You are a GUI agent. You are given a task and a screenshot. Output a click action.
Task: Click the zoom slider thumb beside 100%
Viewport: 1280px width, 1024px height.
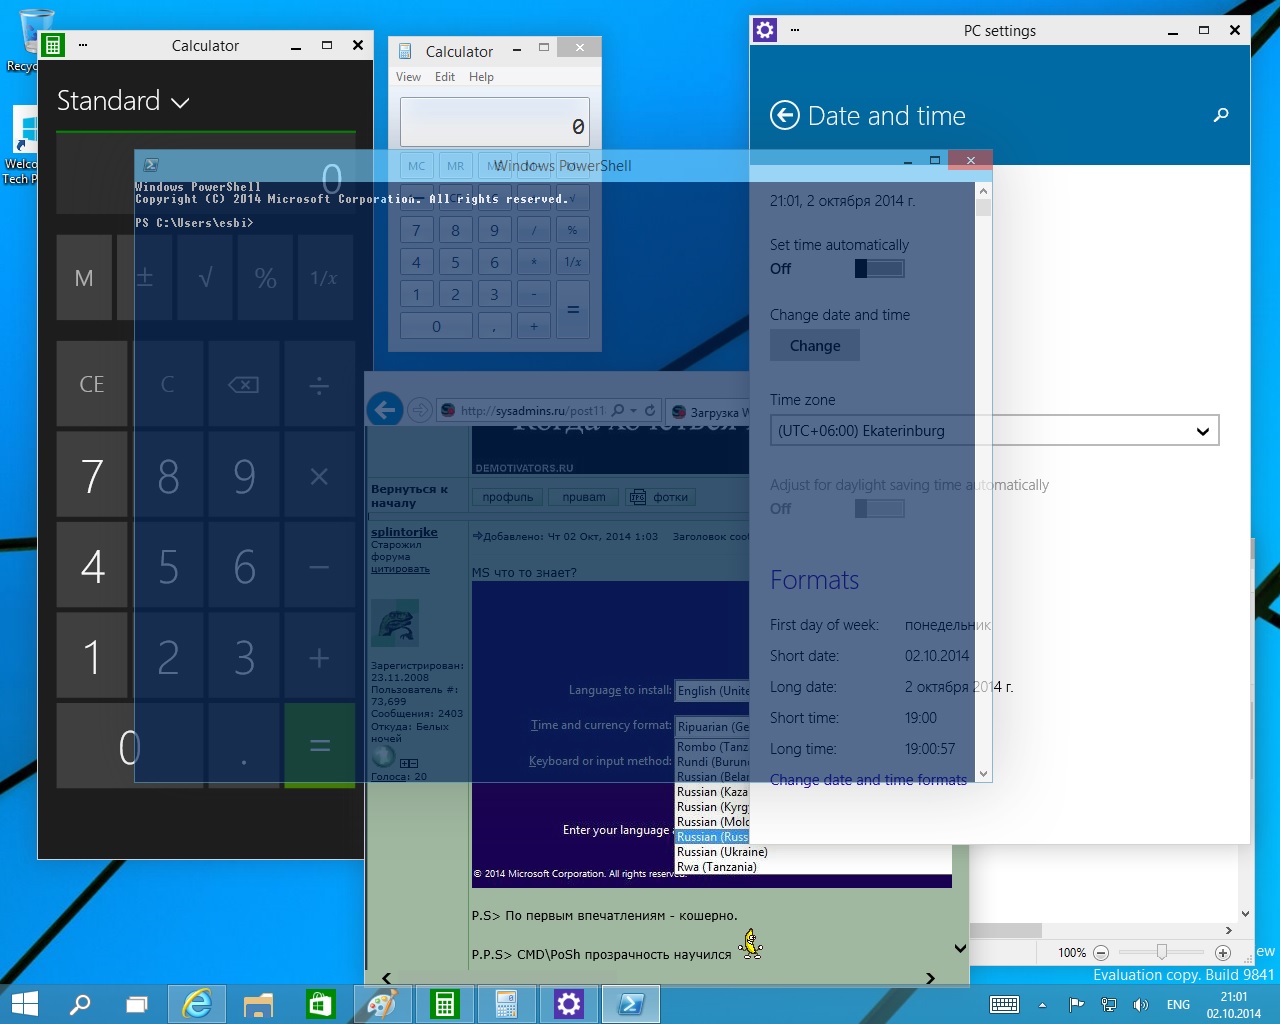(1161, 953)
